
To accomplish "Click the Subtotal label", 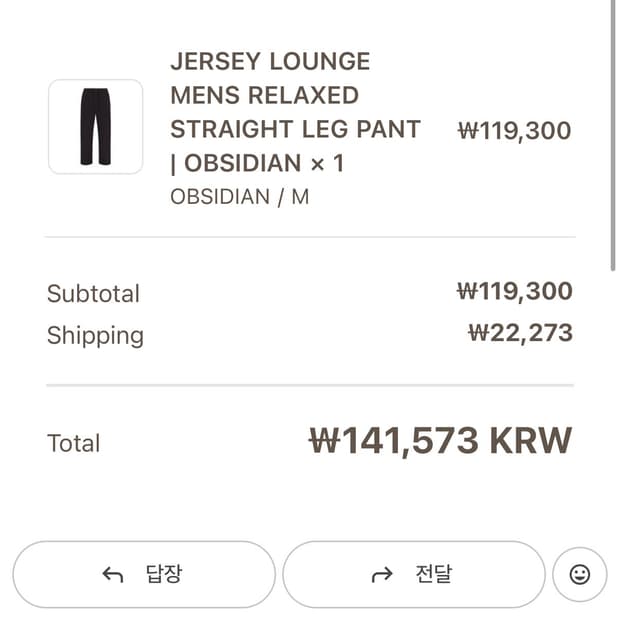I will (x=93, y=294).
